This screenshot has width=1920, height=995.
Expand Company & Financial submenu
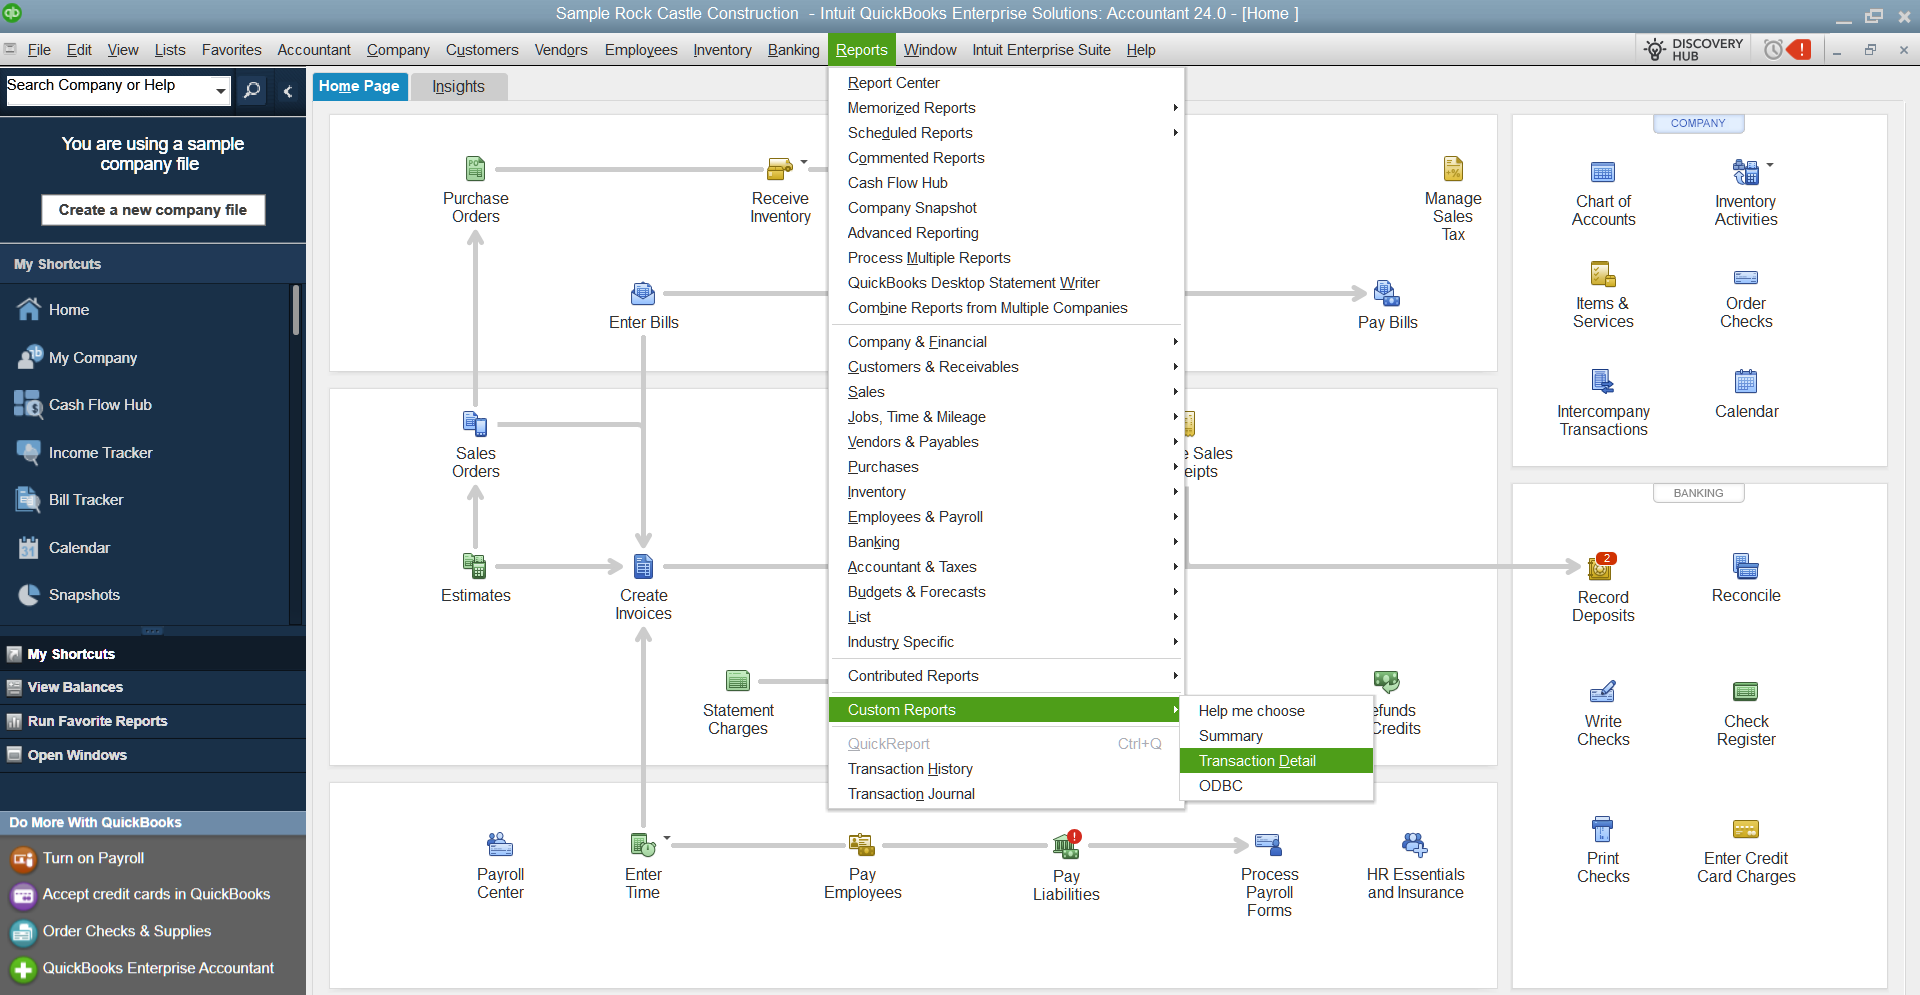(1006, 342)
